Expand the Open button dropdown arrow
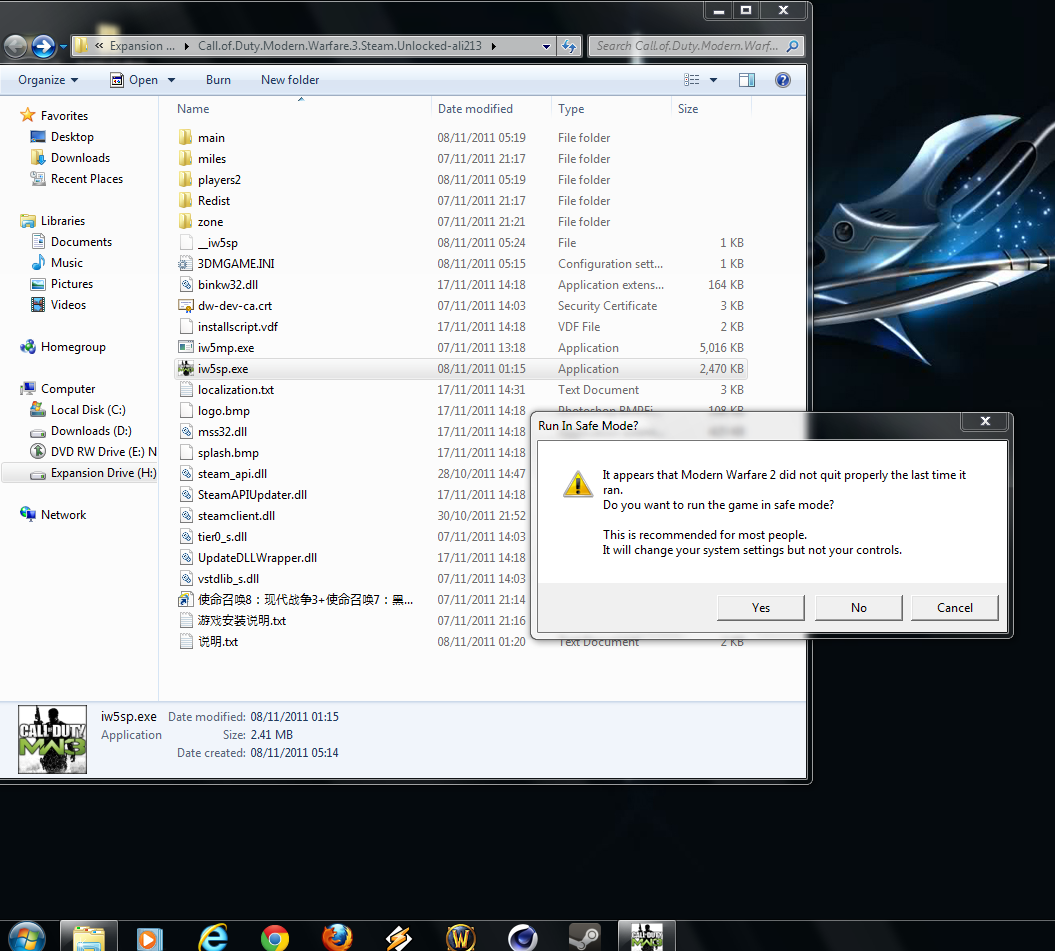The height and width of the screenshot is (951, 1055). (172, 80)
